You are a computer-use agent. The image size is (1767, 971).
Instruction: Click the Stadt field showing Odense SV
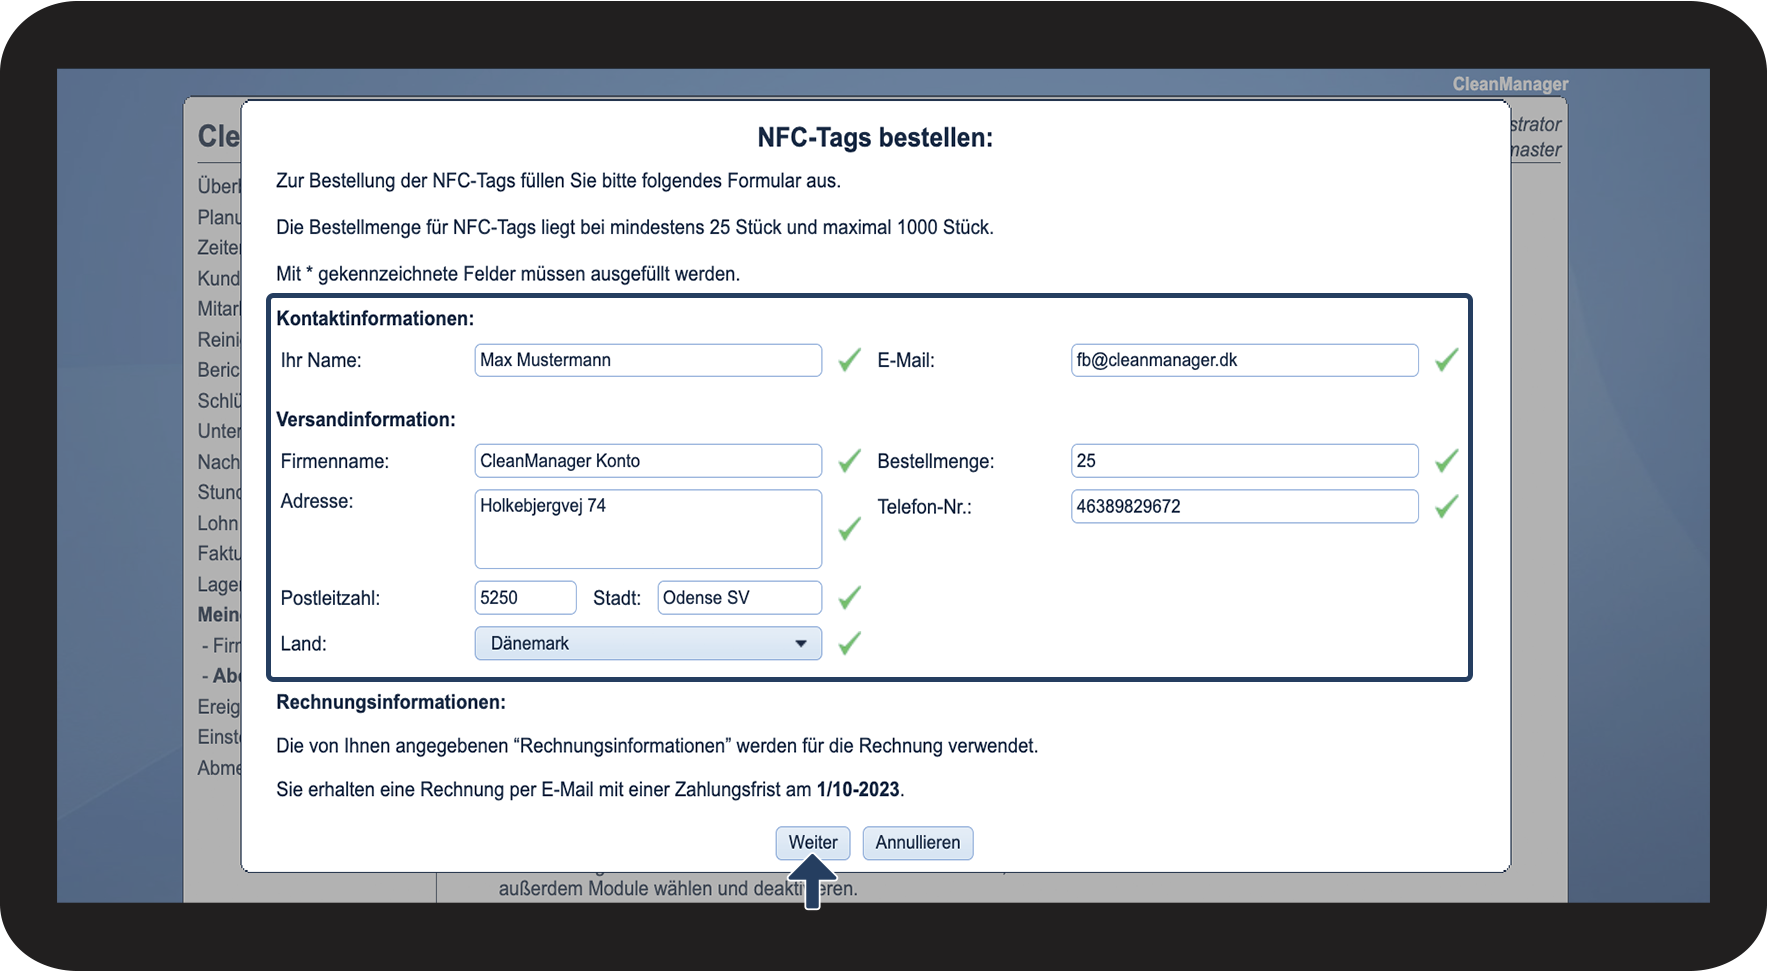[x=740, y=598]
